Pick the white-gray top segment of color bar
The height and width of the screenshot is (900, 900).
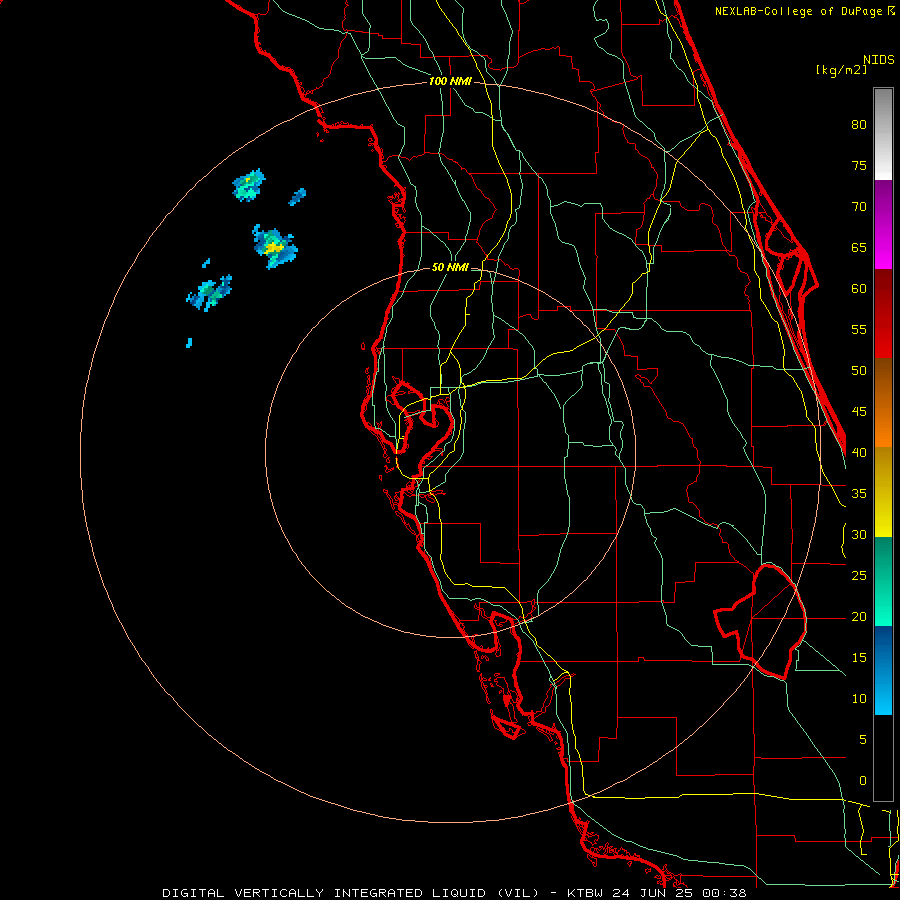tap(883, 134)
